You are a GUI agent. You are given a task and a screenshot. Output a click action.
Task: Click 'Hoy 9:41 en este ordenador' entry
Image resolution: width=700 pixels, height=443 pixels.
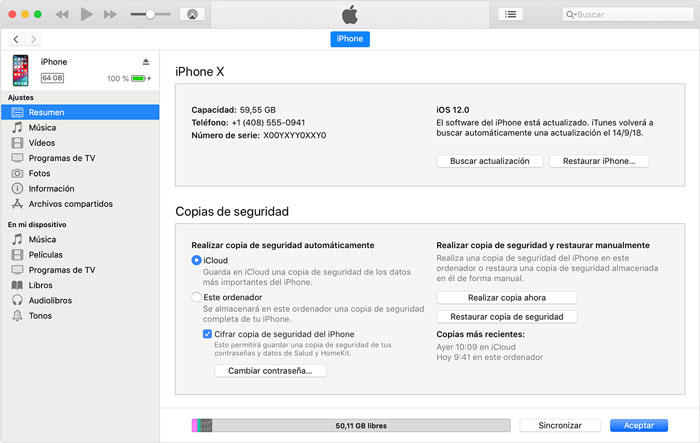[490, 357]
